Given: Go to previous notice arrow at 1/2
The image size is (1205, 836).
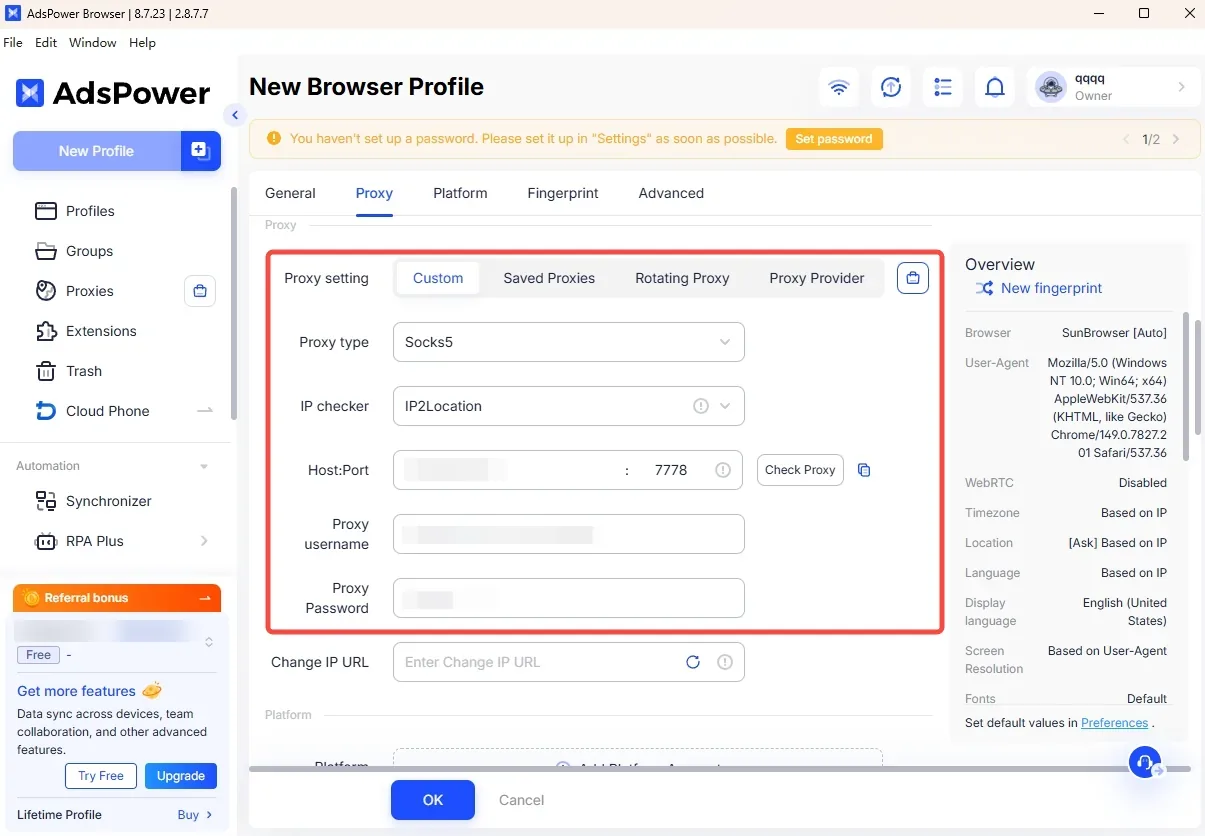Looking at the screenshot, I should (x=1126, y=139).
